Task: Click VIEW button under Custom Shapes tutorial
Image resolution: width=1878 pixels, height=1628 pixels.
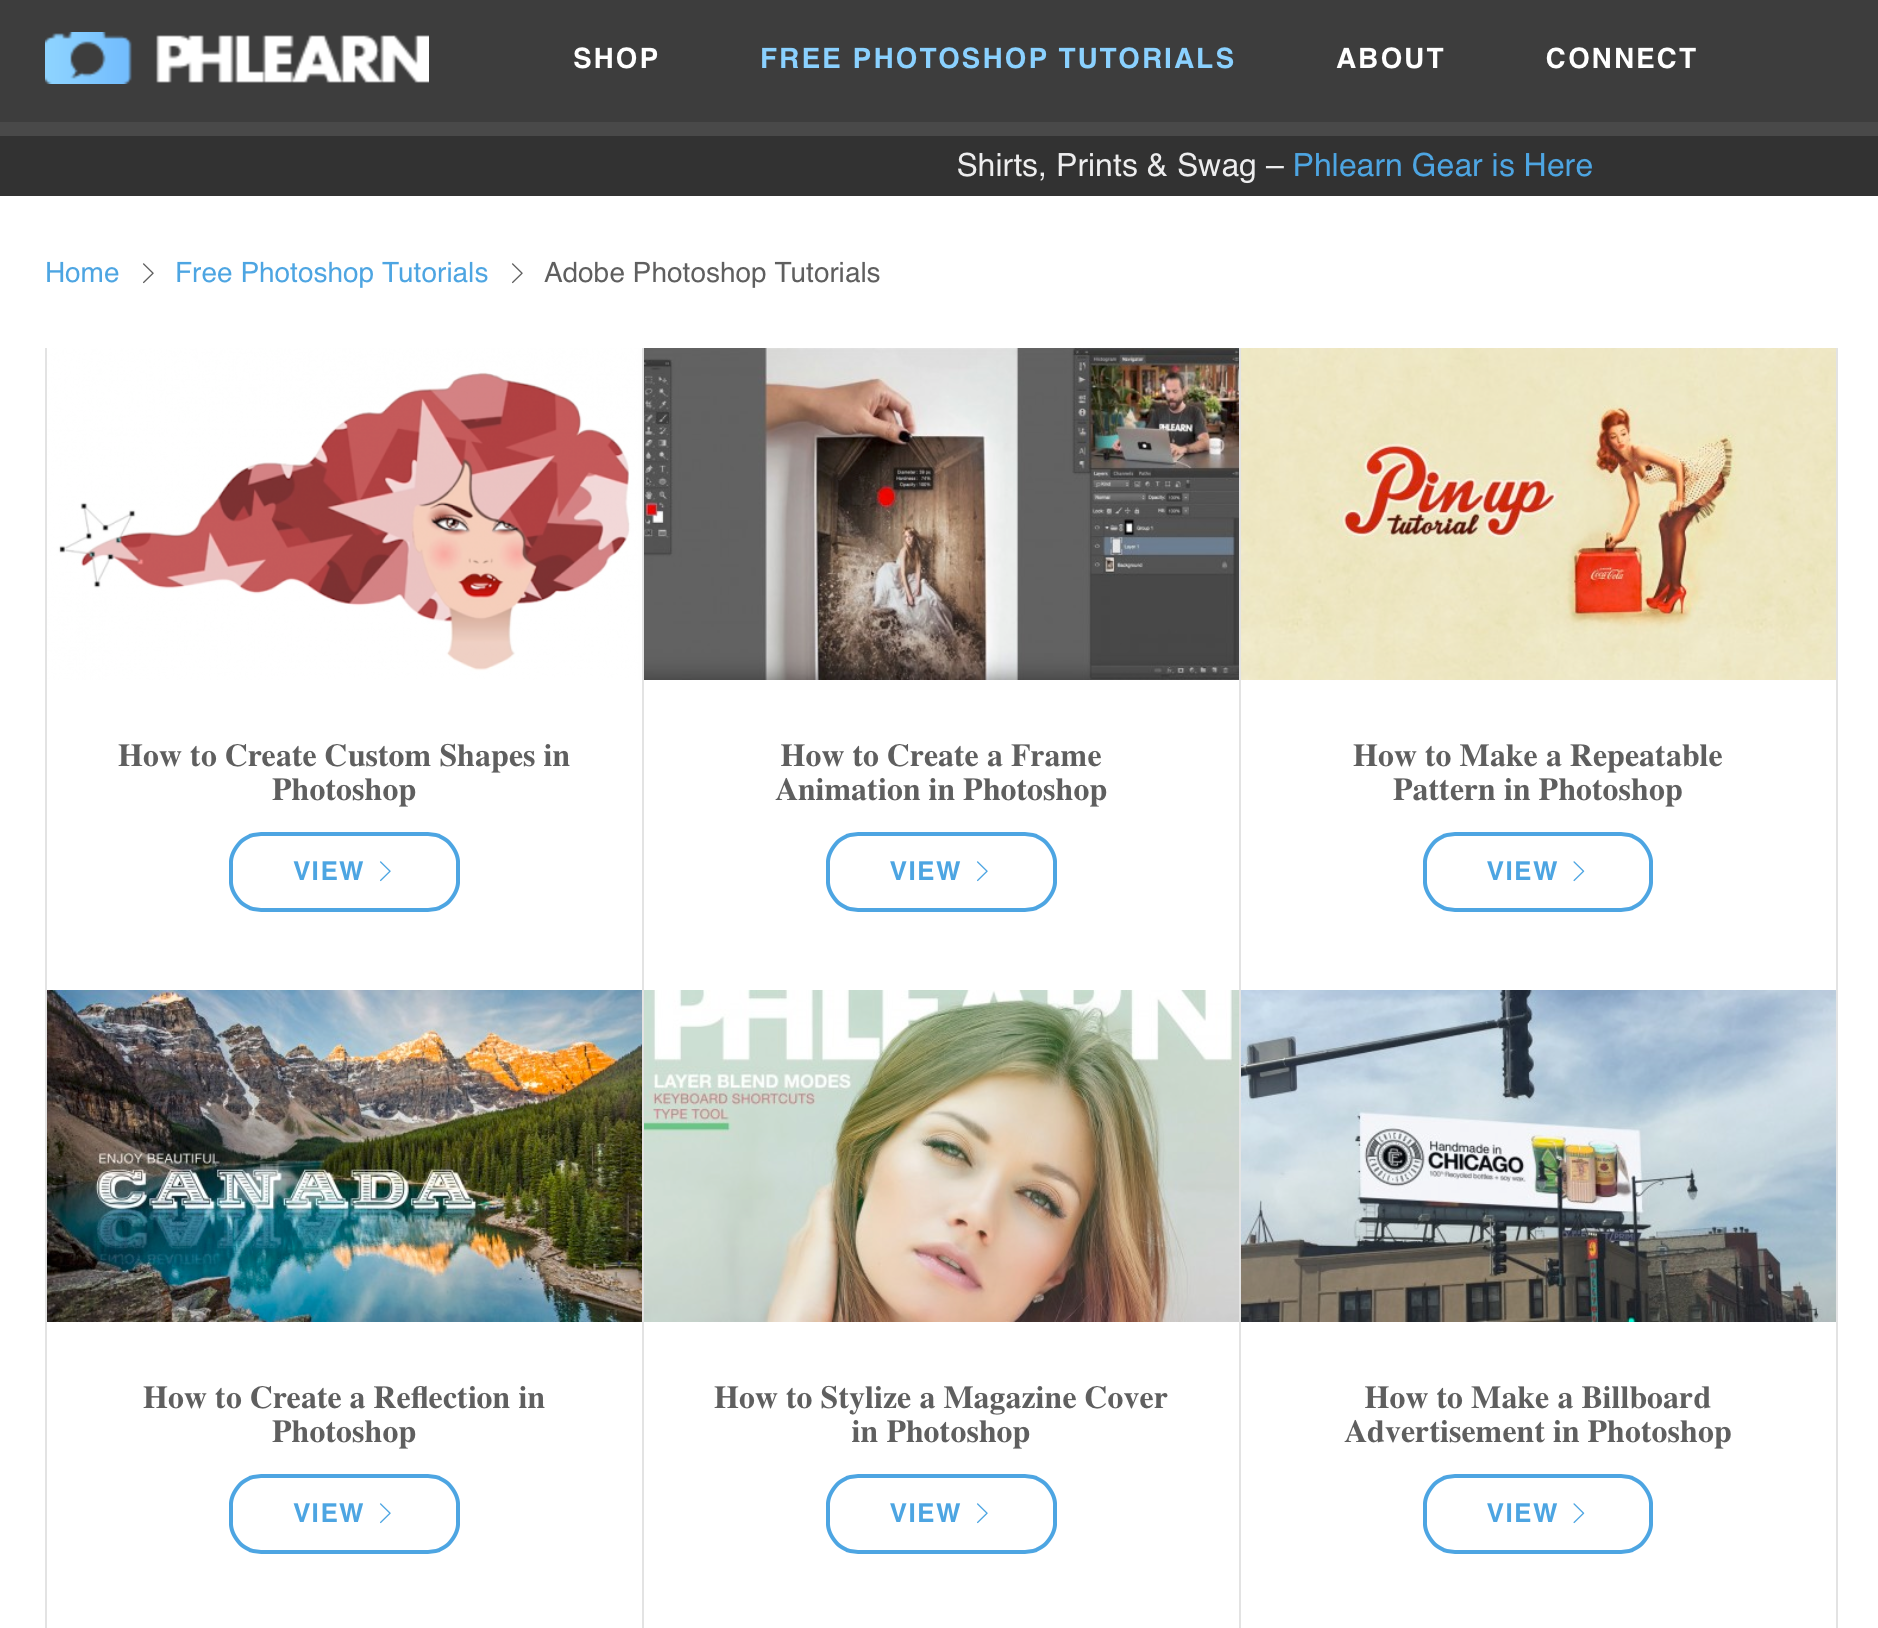Action: click(x=344, y=871)
